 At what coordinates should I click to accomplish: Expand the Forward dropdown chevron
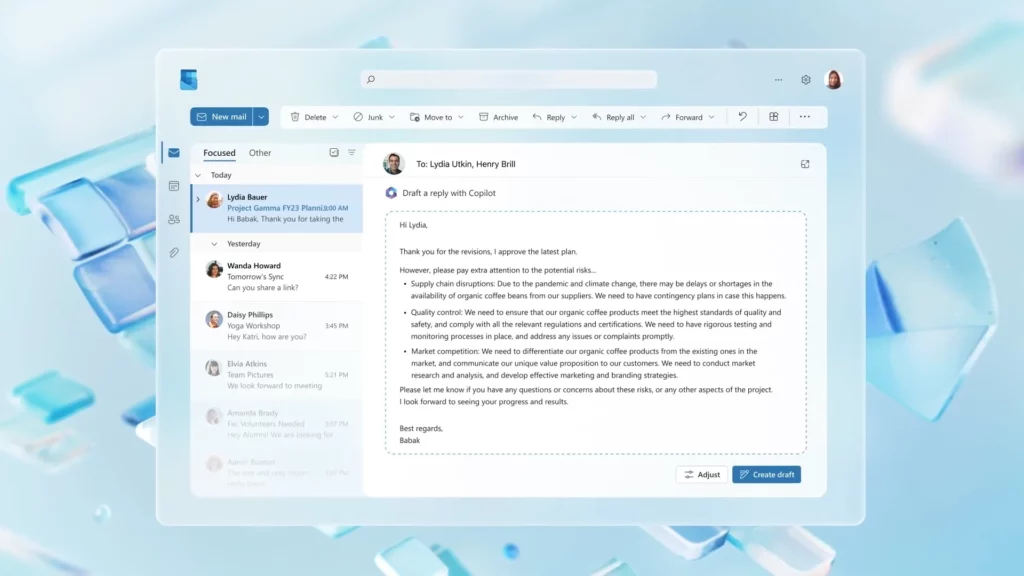click(x=712, y=118)
